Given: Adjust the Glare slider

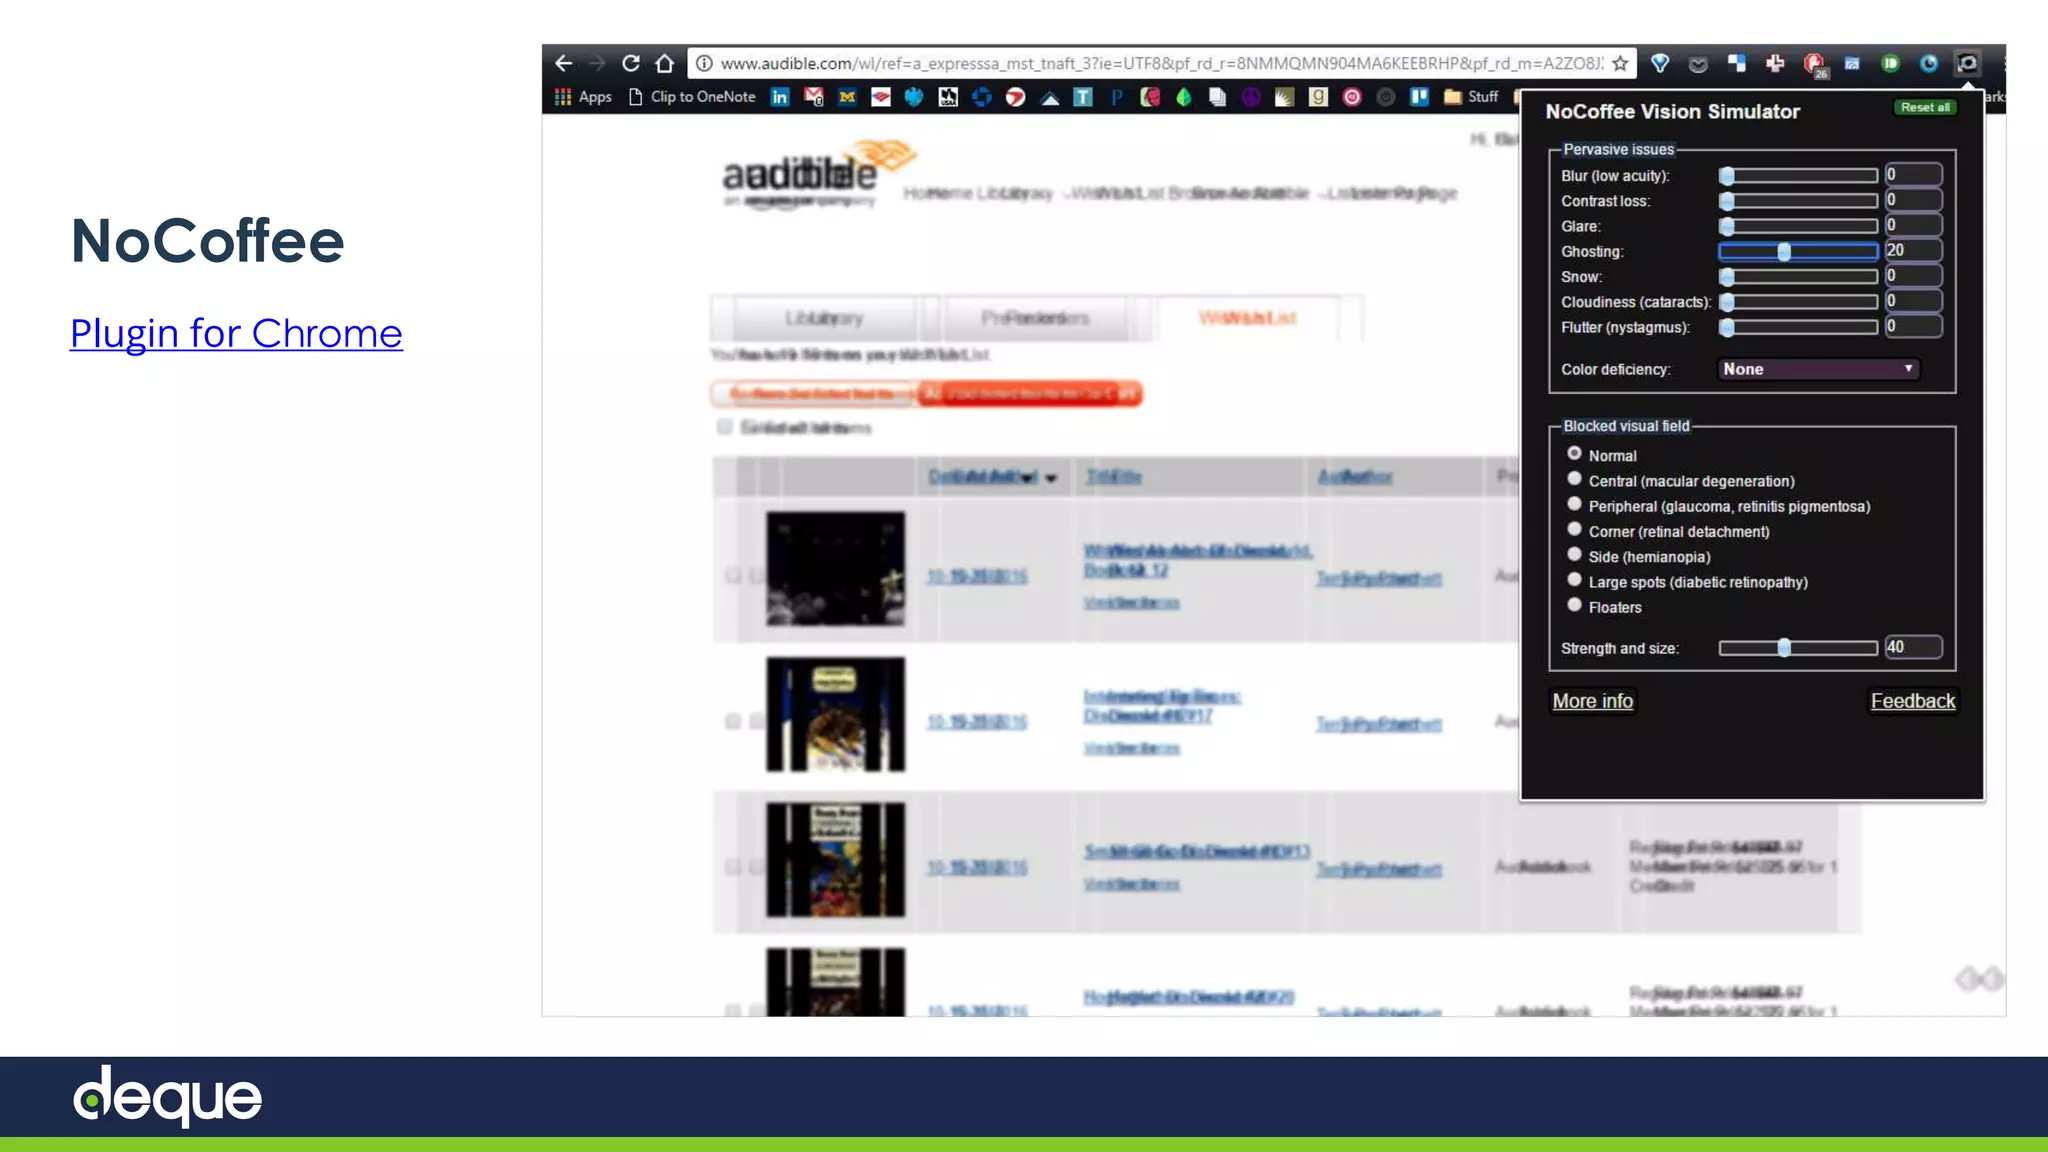Looking at the screenshot, I should (x=1798, y=226).
